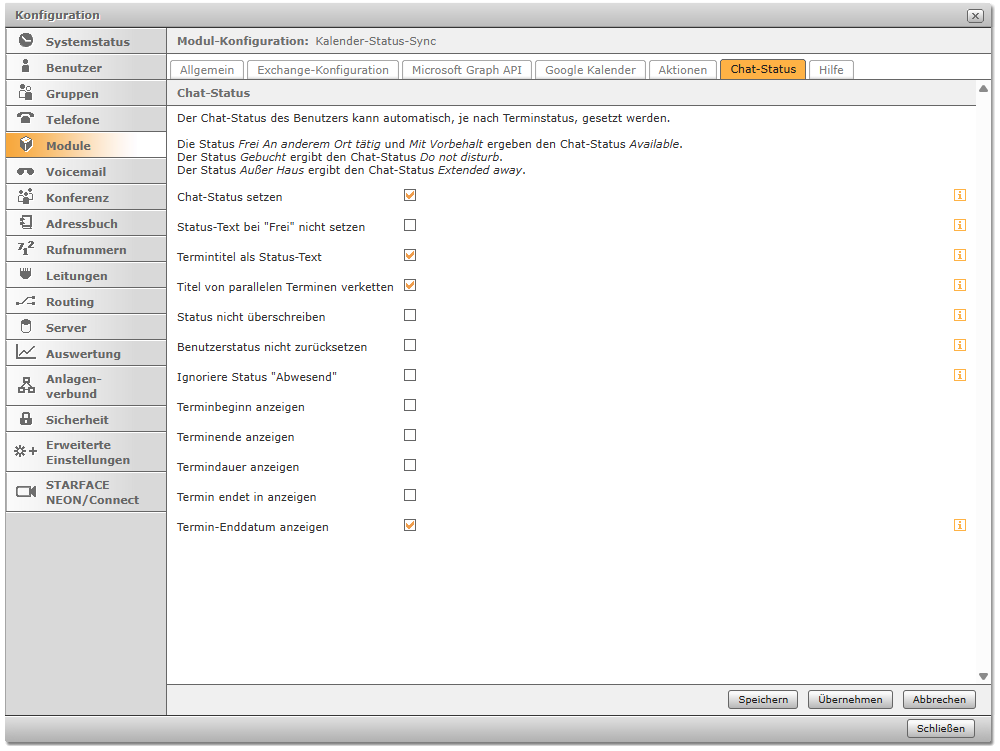Uncheck Termintitel als Status-Text
This screenshot has width=1000, height=751.
[410, 255]
